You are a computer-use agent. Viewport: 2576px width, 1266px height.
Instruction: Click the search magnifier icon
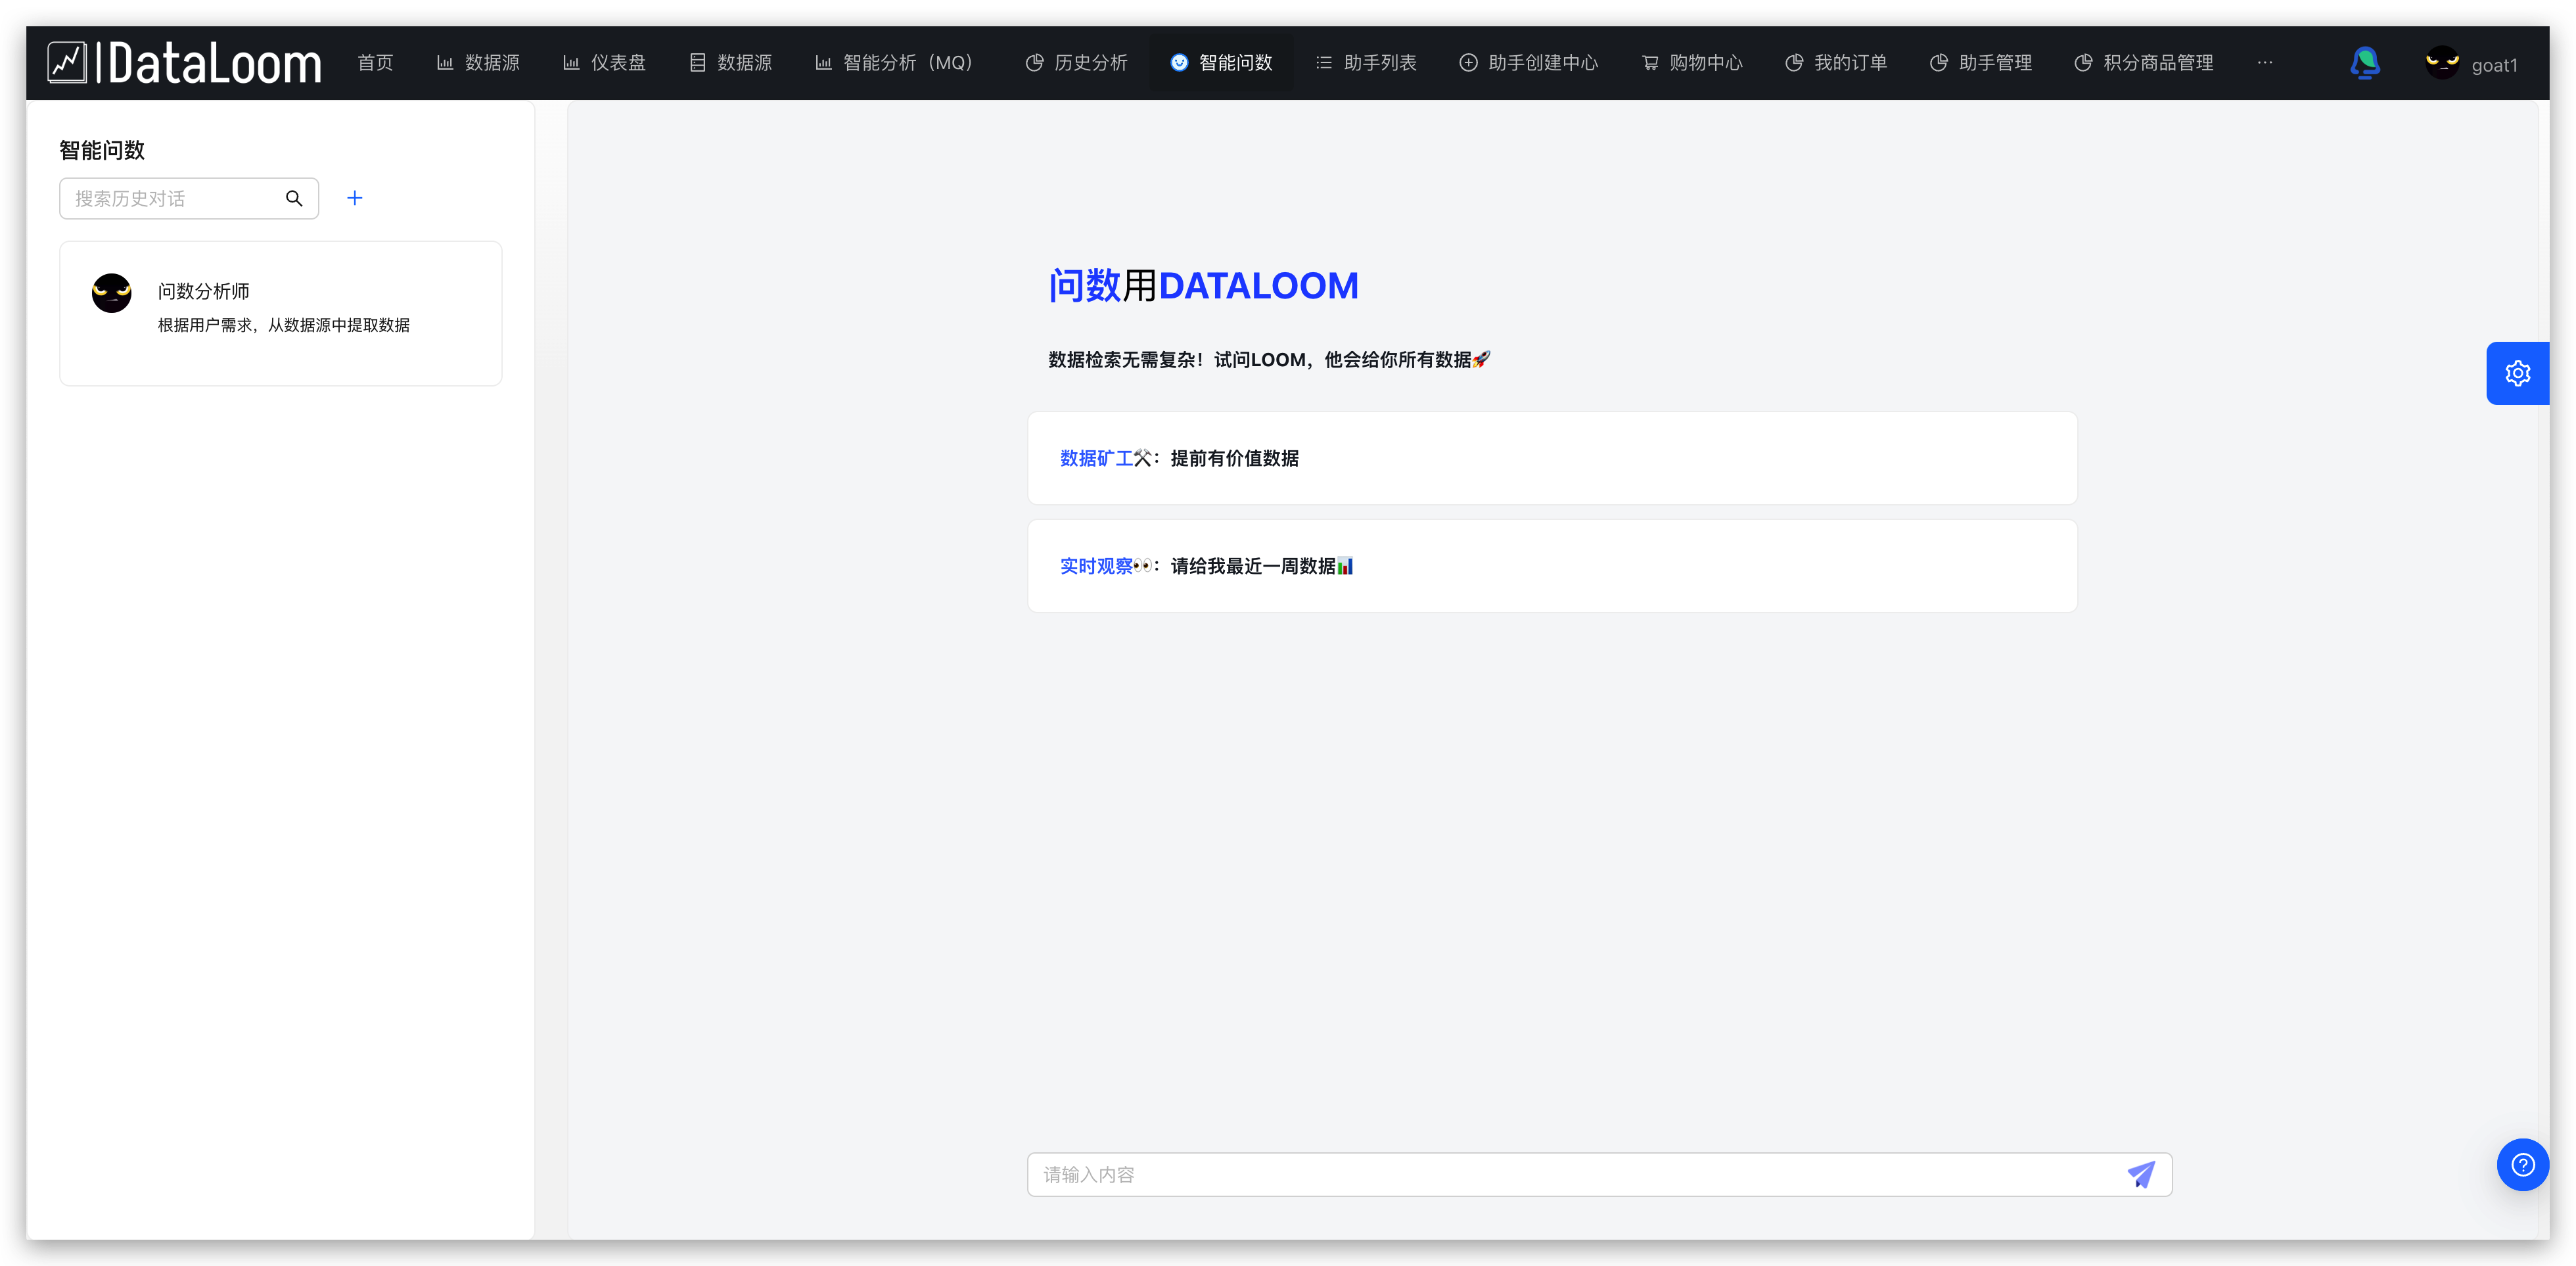[294, 198]
